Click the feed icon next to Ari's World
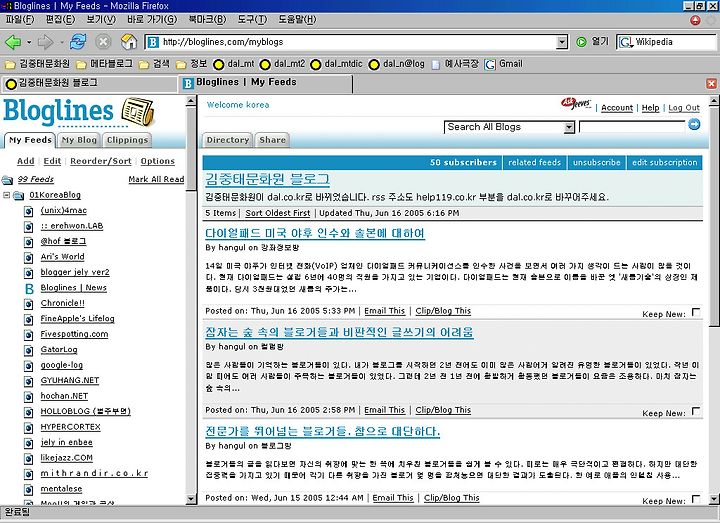This screenshot has height=523, width=720. tap(28, 258)
